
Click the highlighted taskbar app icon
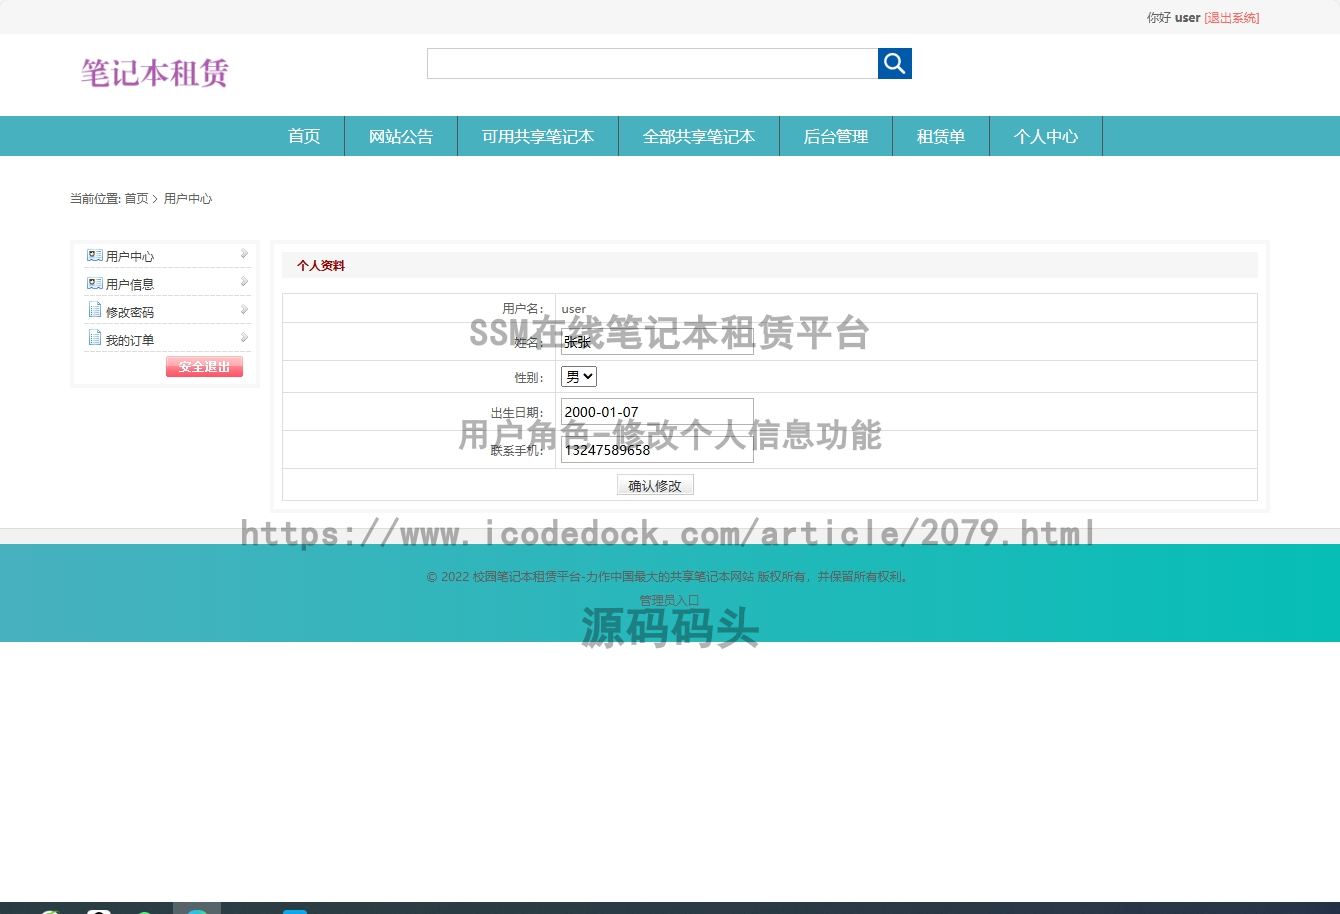click(197, 908)
